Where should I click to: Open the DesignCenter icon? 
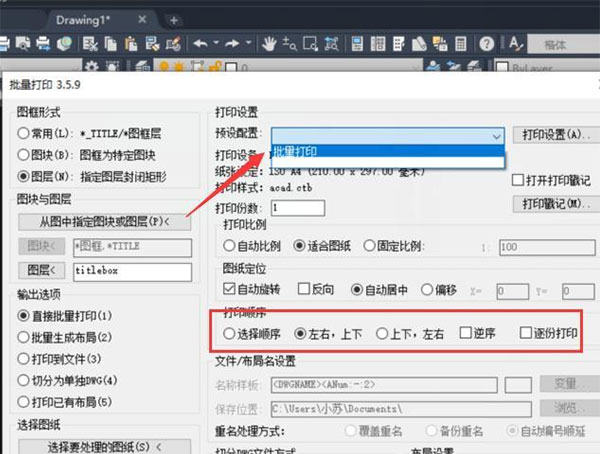pyautogui.click(x=378, y=44)
